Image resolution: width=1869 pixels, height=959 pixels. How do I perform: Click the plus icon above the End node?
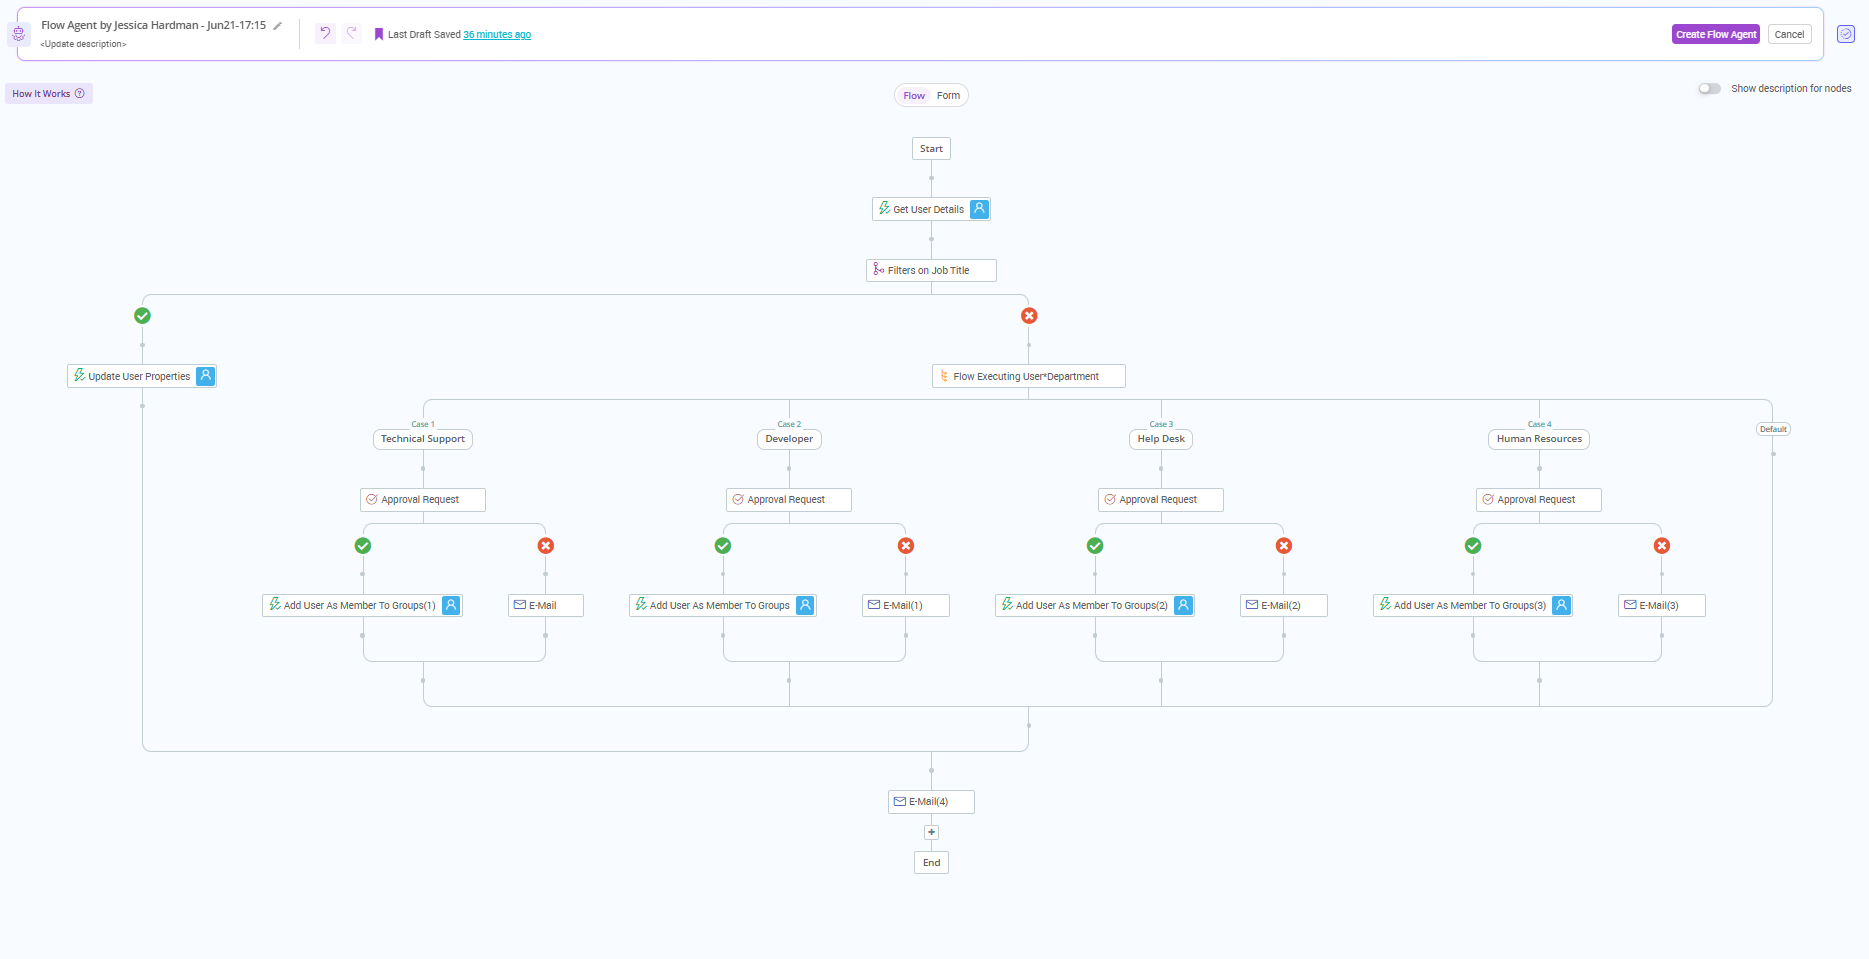click(931, 831)
